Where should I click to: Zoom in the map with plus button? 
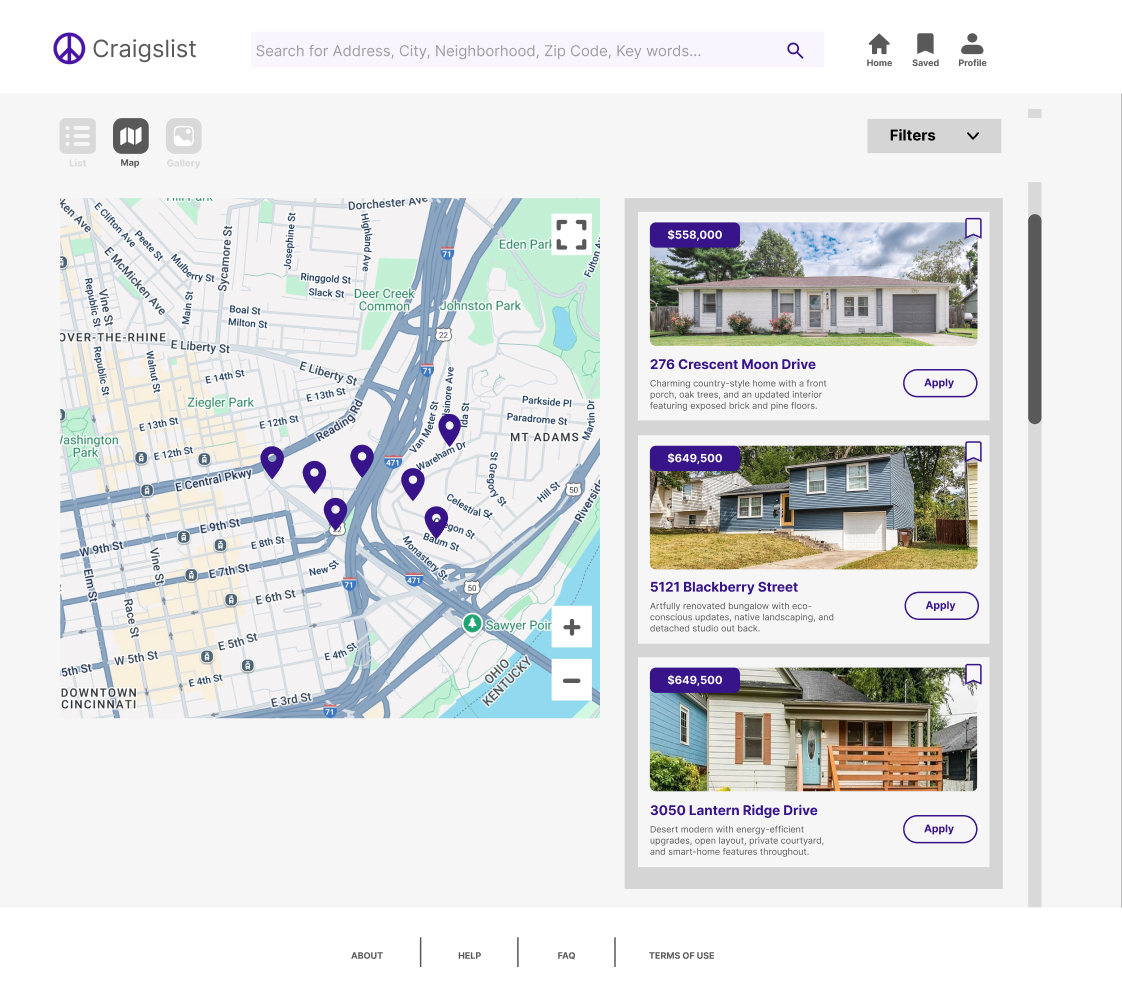[x=571, y=627]
